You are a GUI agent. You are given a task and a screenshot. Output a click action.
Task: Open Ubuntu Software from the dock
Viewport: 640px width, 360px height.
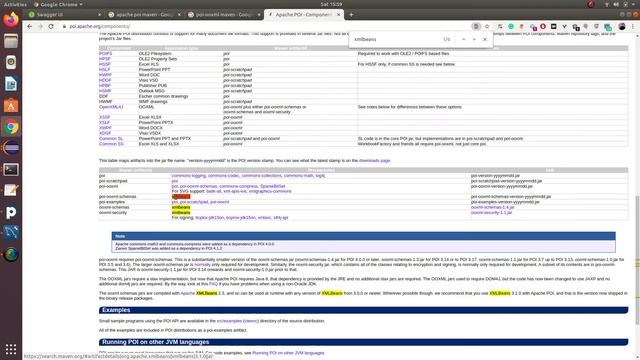(x=11, y=105)
